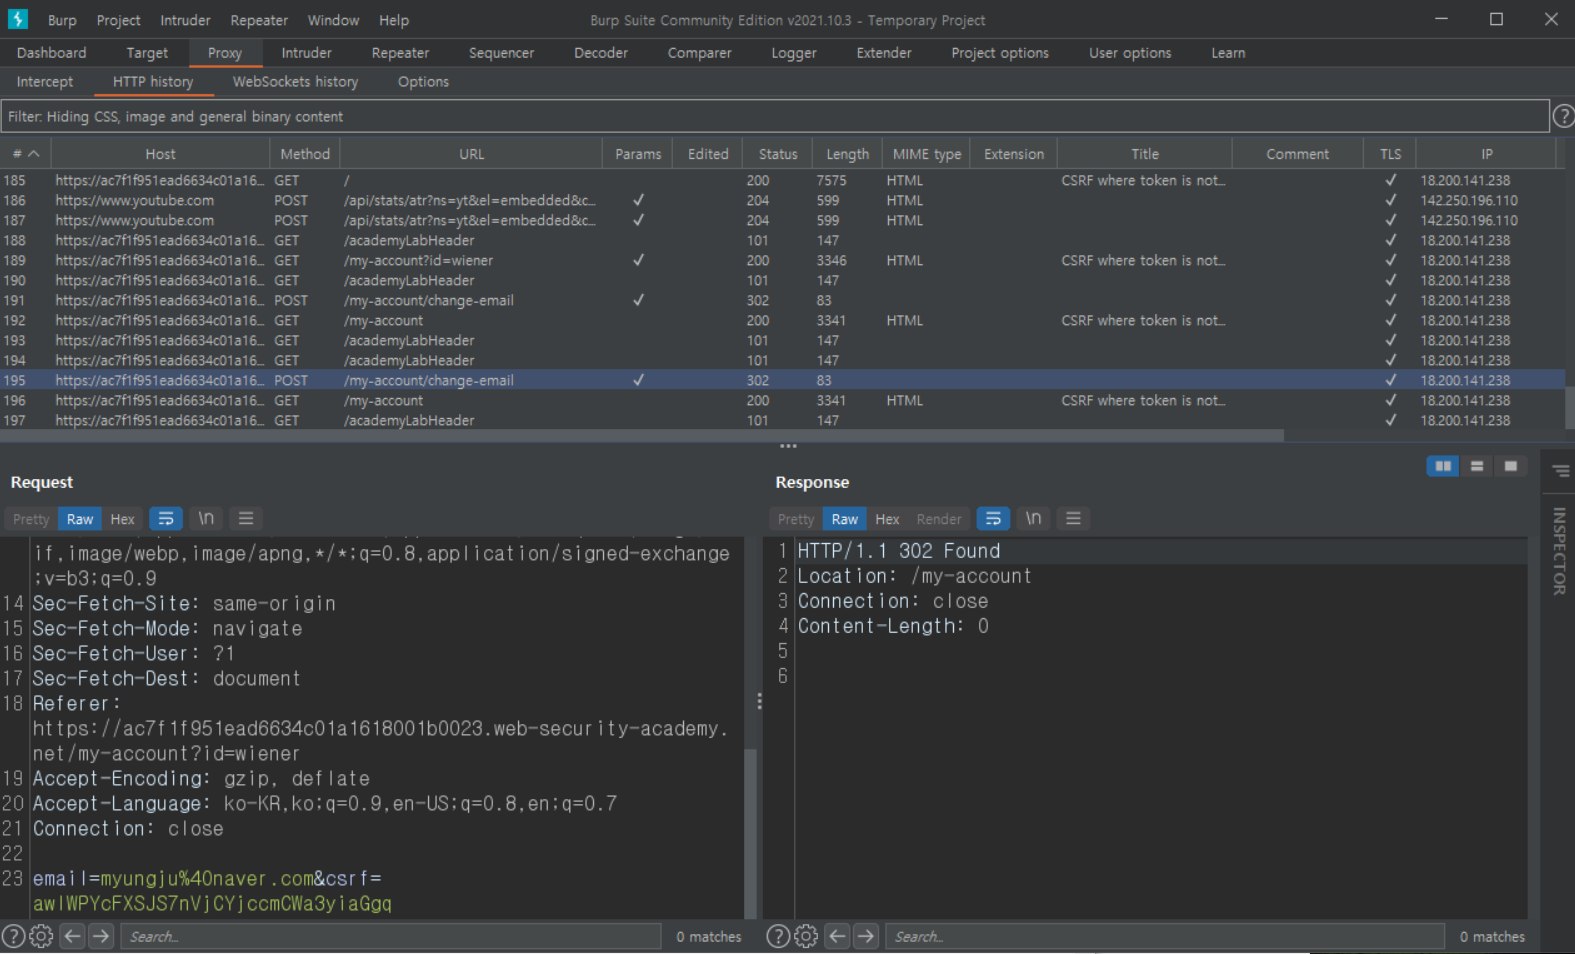Select history row 191 change-email POST
The image size is (1575, 954).
pos(782,300)
